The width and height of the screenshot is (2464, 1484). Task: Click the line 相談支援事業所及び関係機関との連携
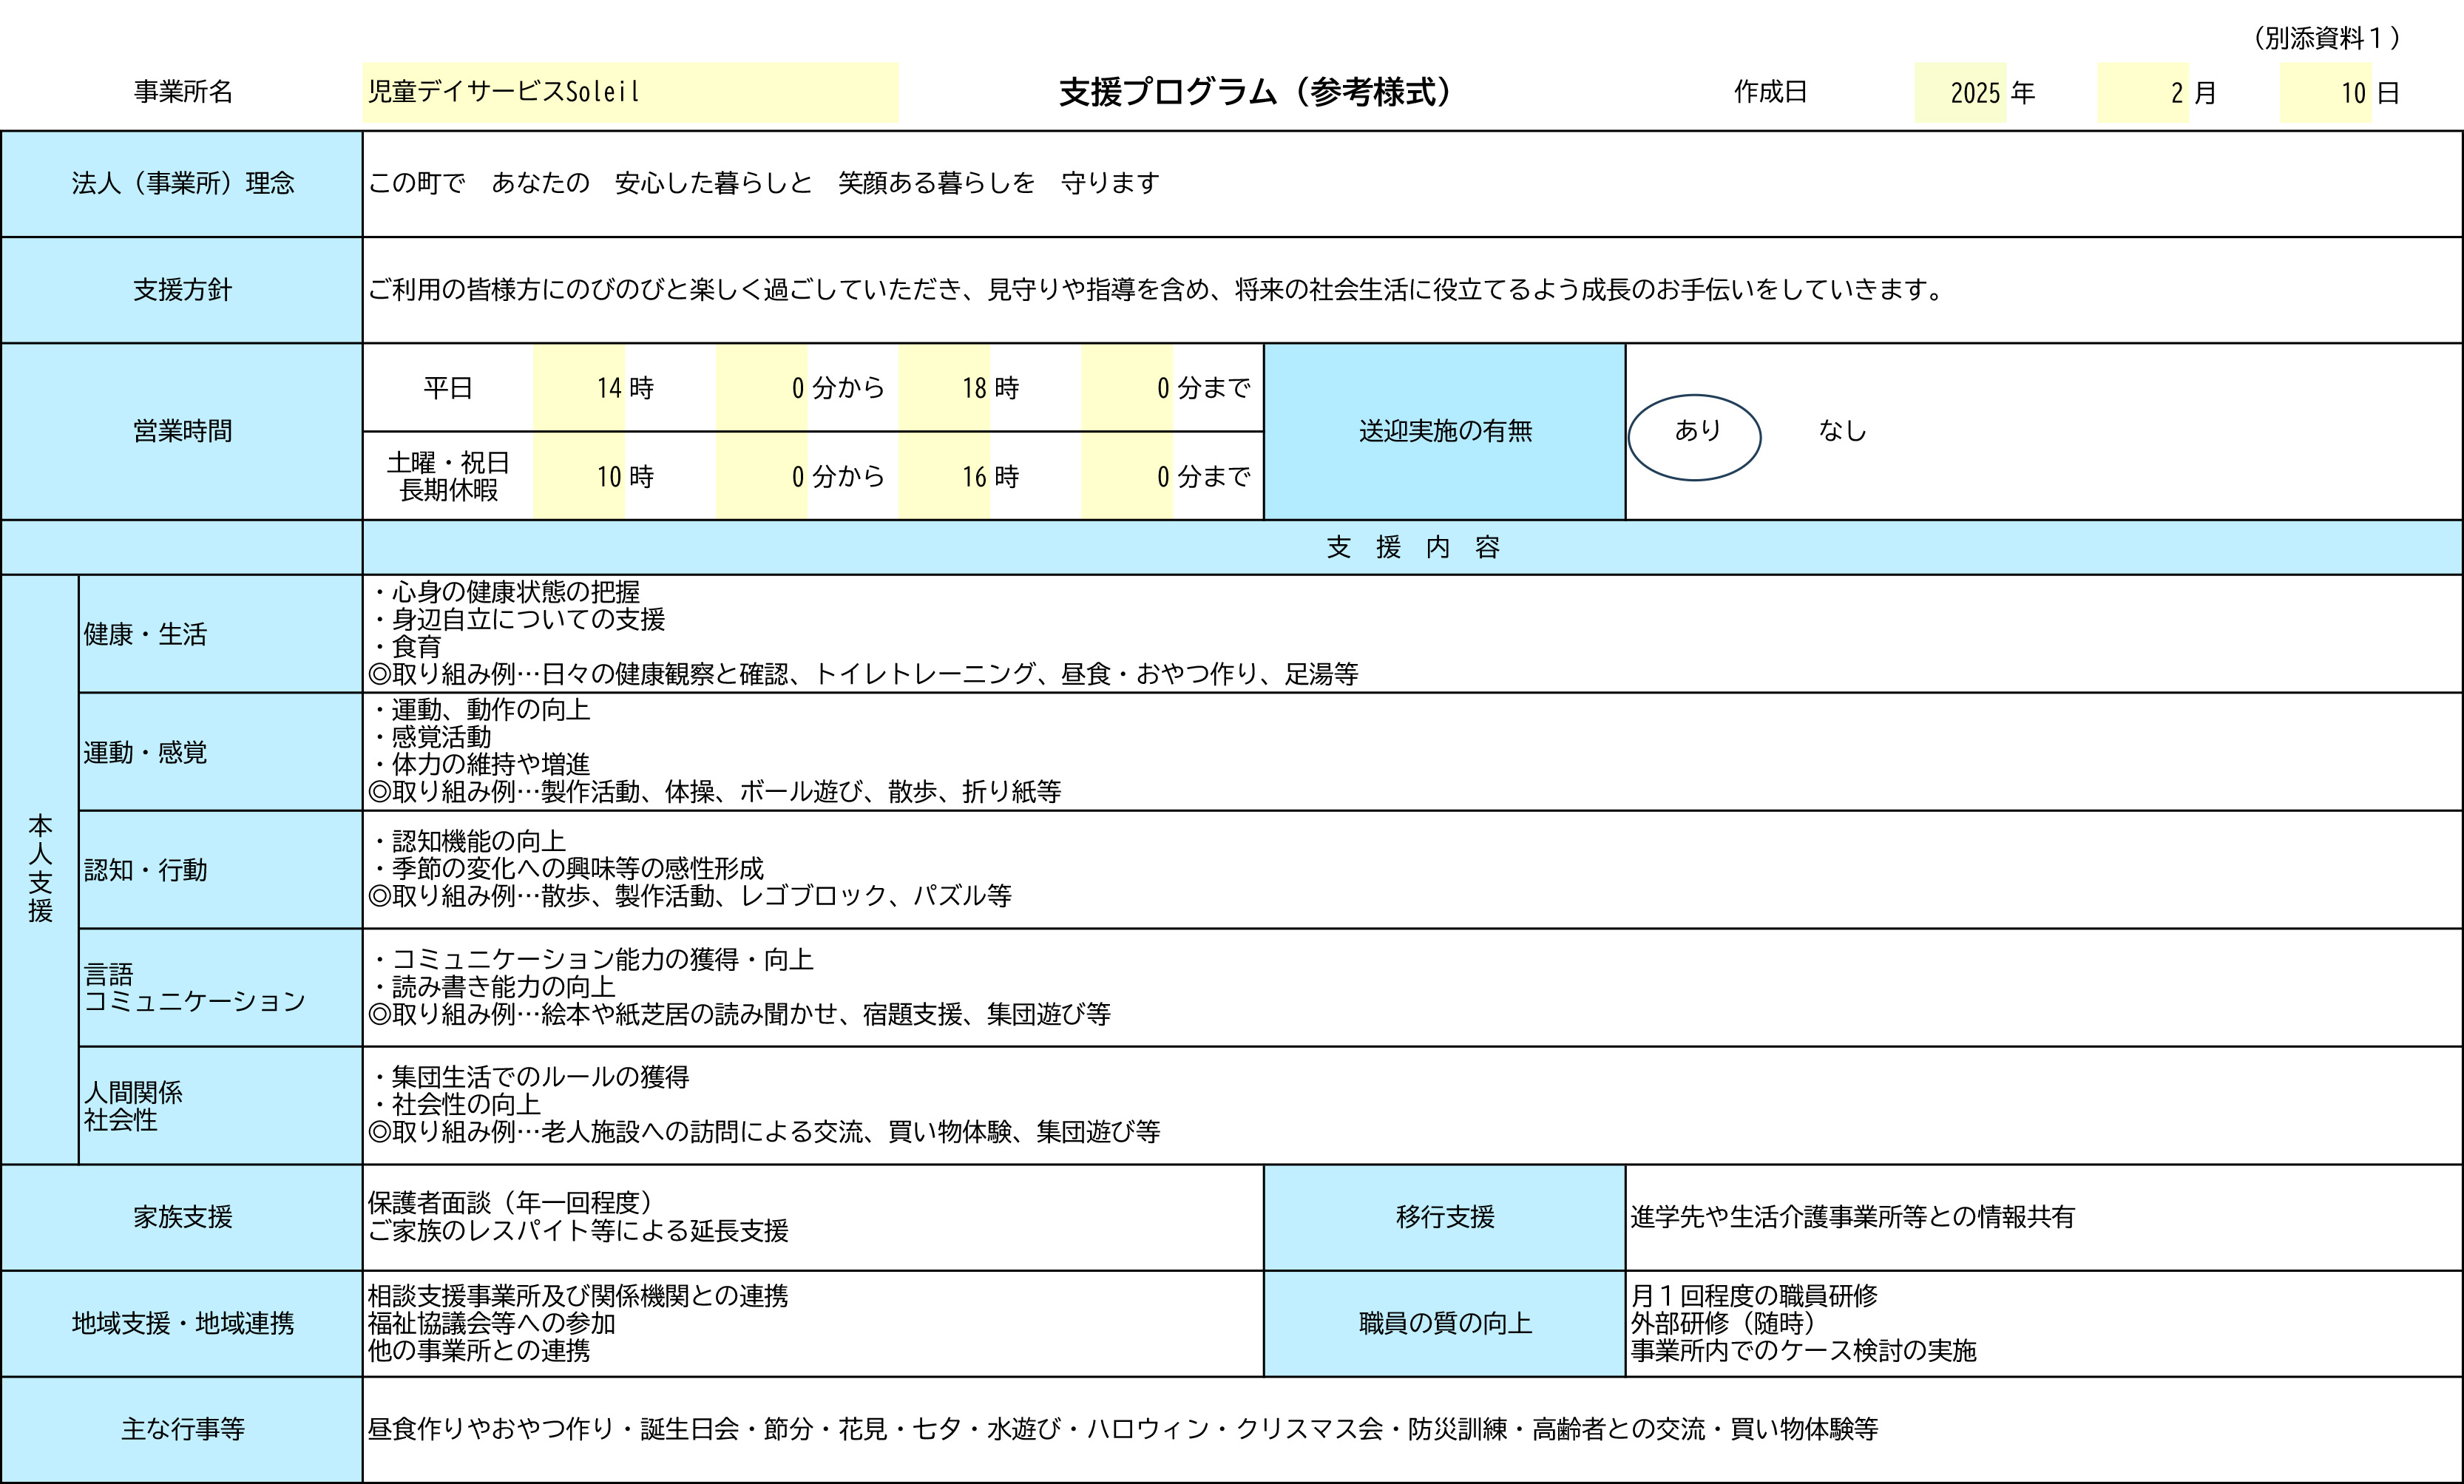tap(578, 1296)
